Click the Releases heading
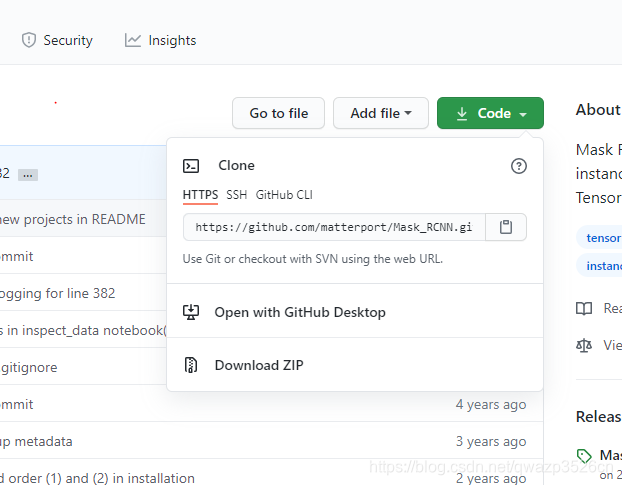This screenshot has height=485, width=622. point(599,416)
